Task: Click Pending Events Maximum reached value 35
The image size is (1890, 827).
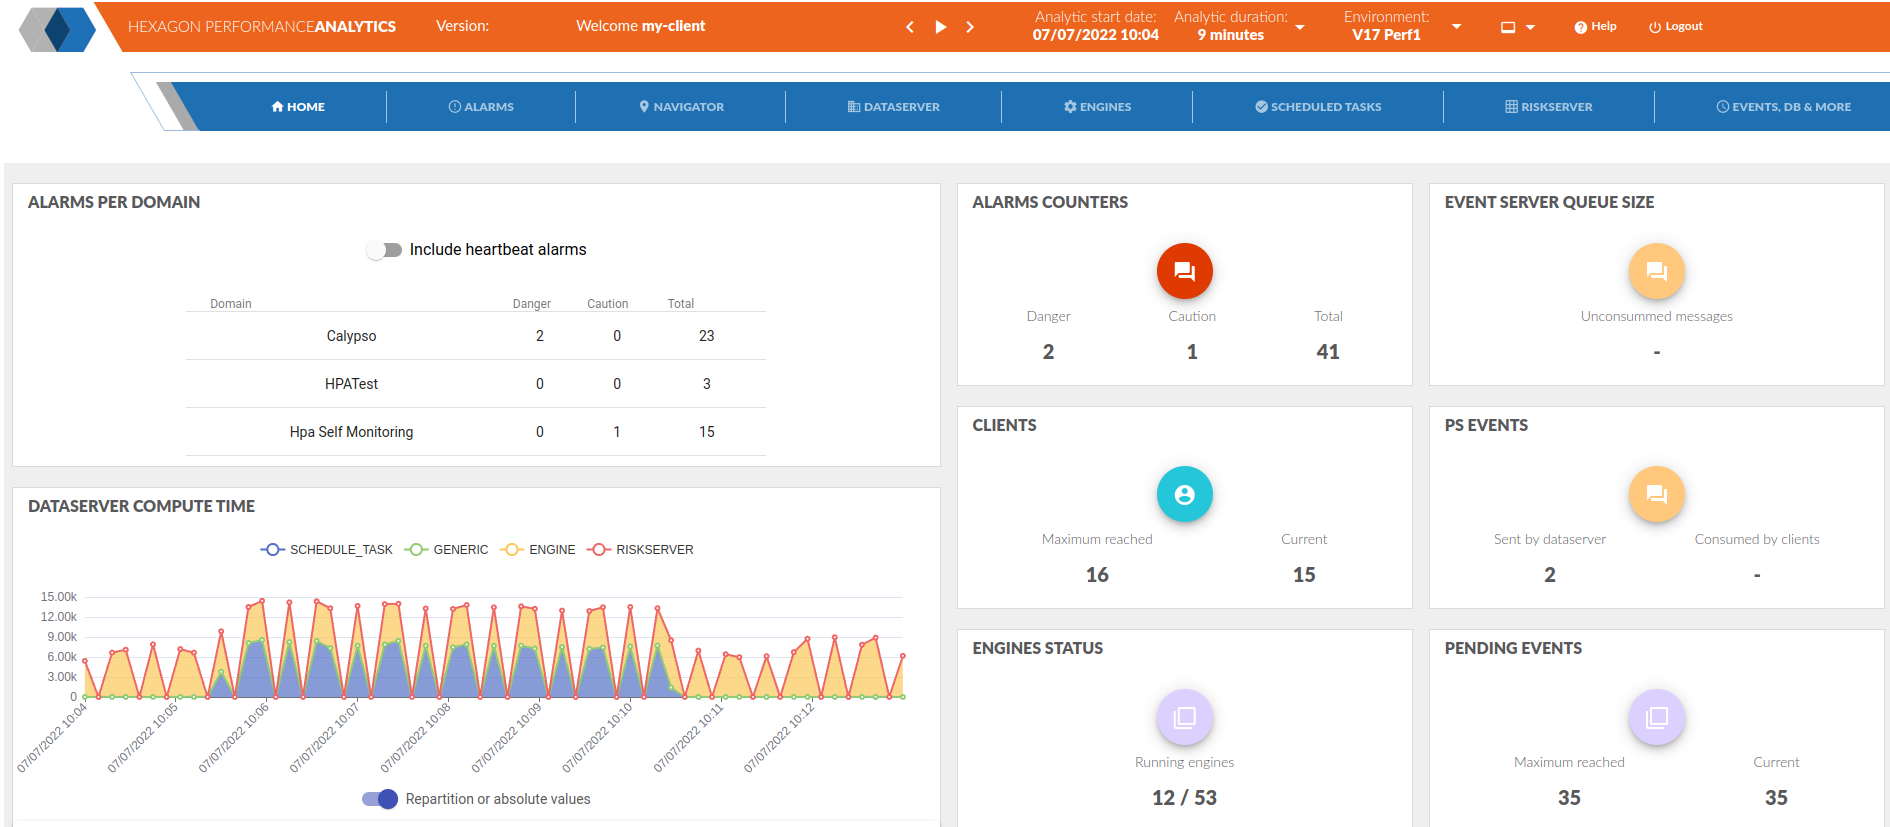Action: [x=1569, y=798]
